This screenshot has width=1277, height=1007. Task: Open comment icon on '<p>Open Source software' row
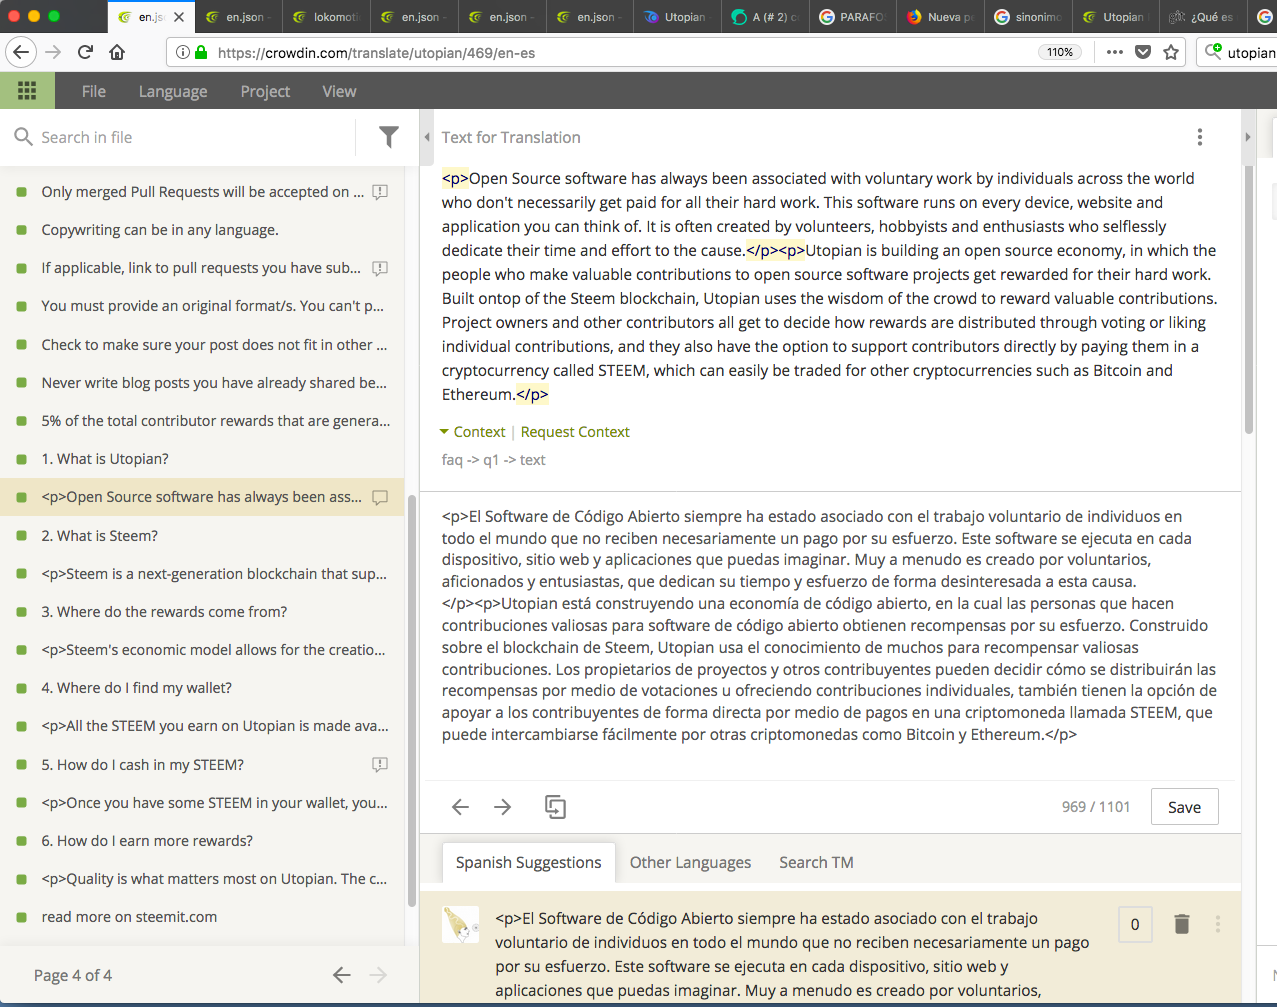point(380,497)
